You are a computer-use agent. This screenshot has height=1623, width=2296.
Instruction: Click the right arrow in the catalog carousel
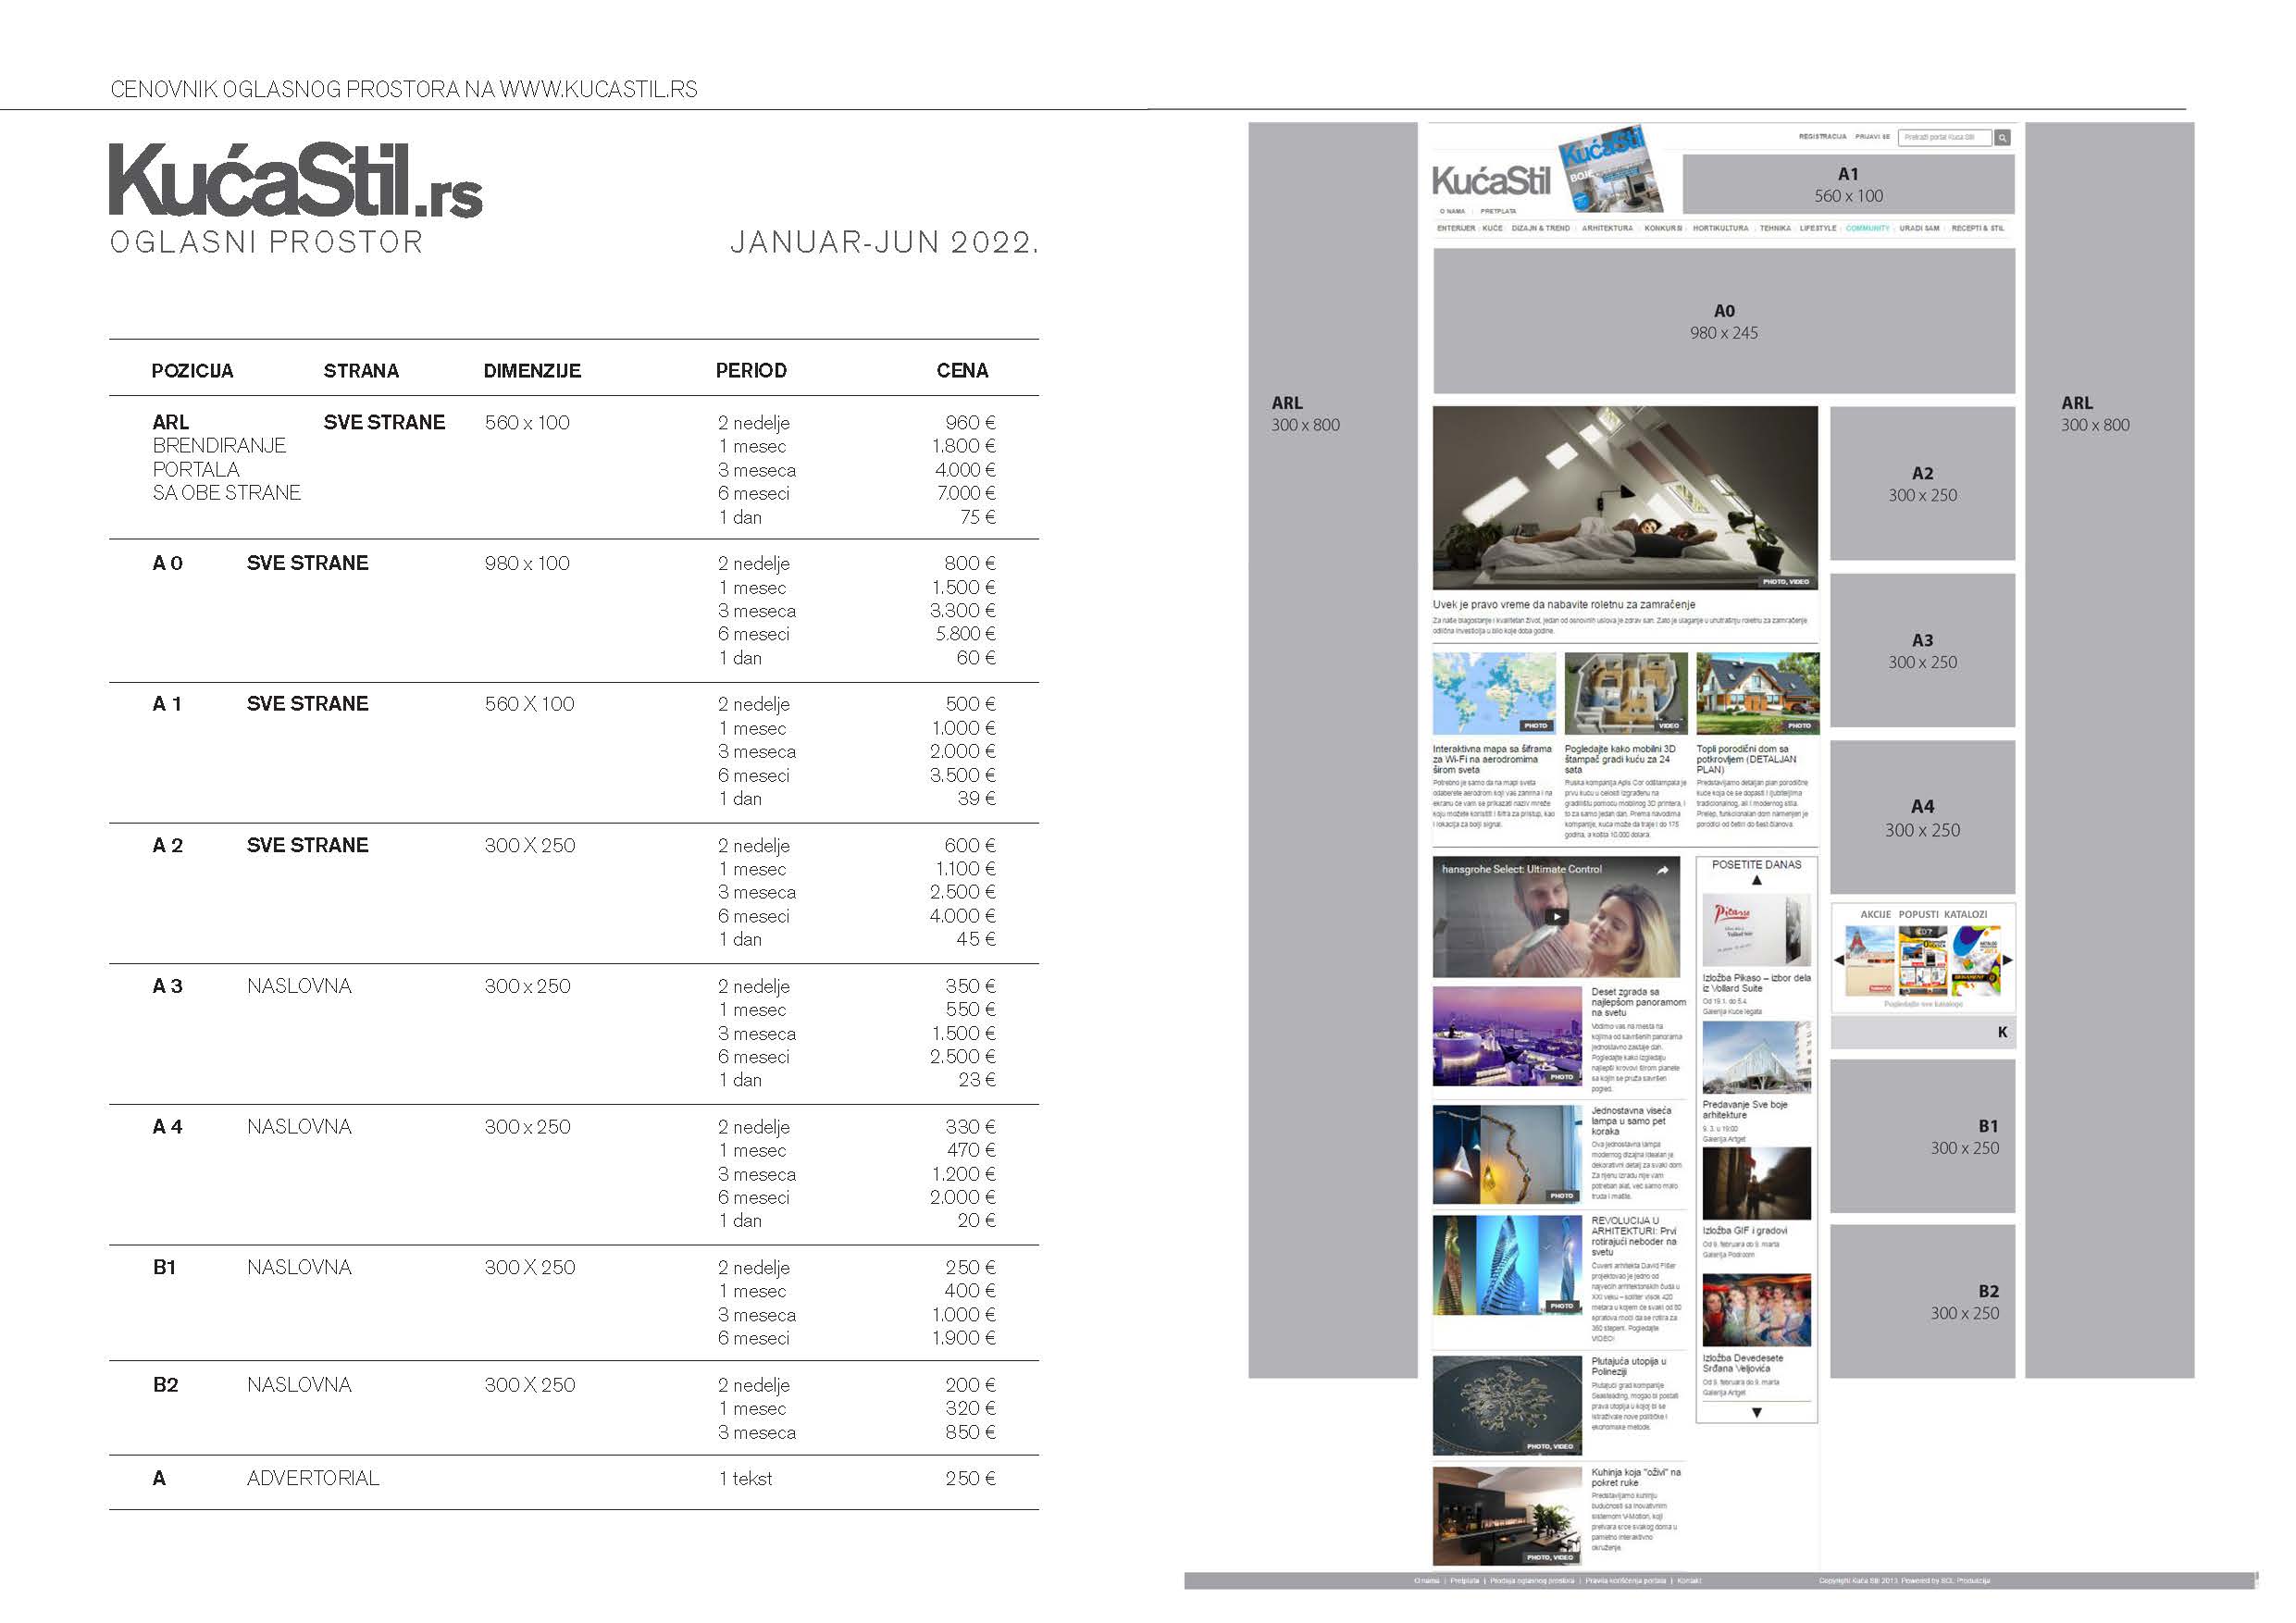(2007, 961)
